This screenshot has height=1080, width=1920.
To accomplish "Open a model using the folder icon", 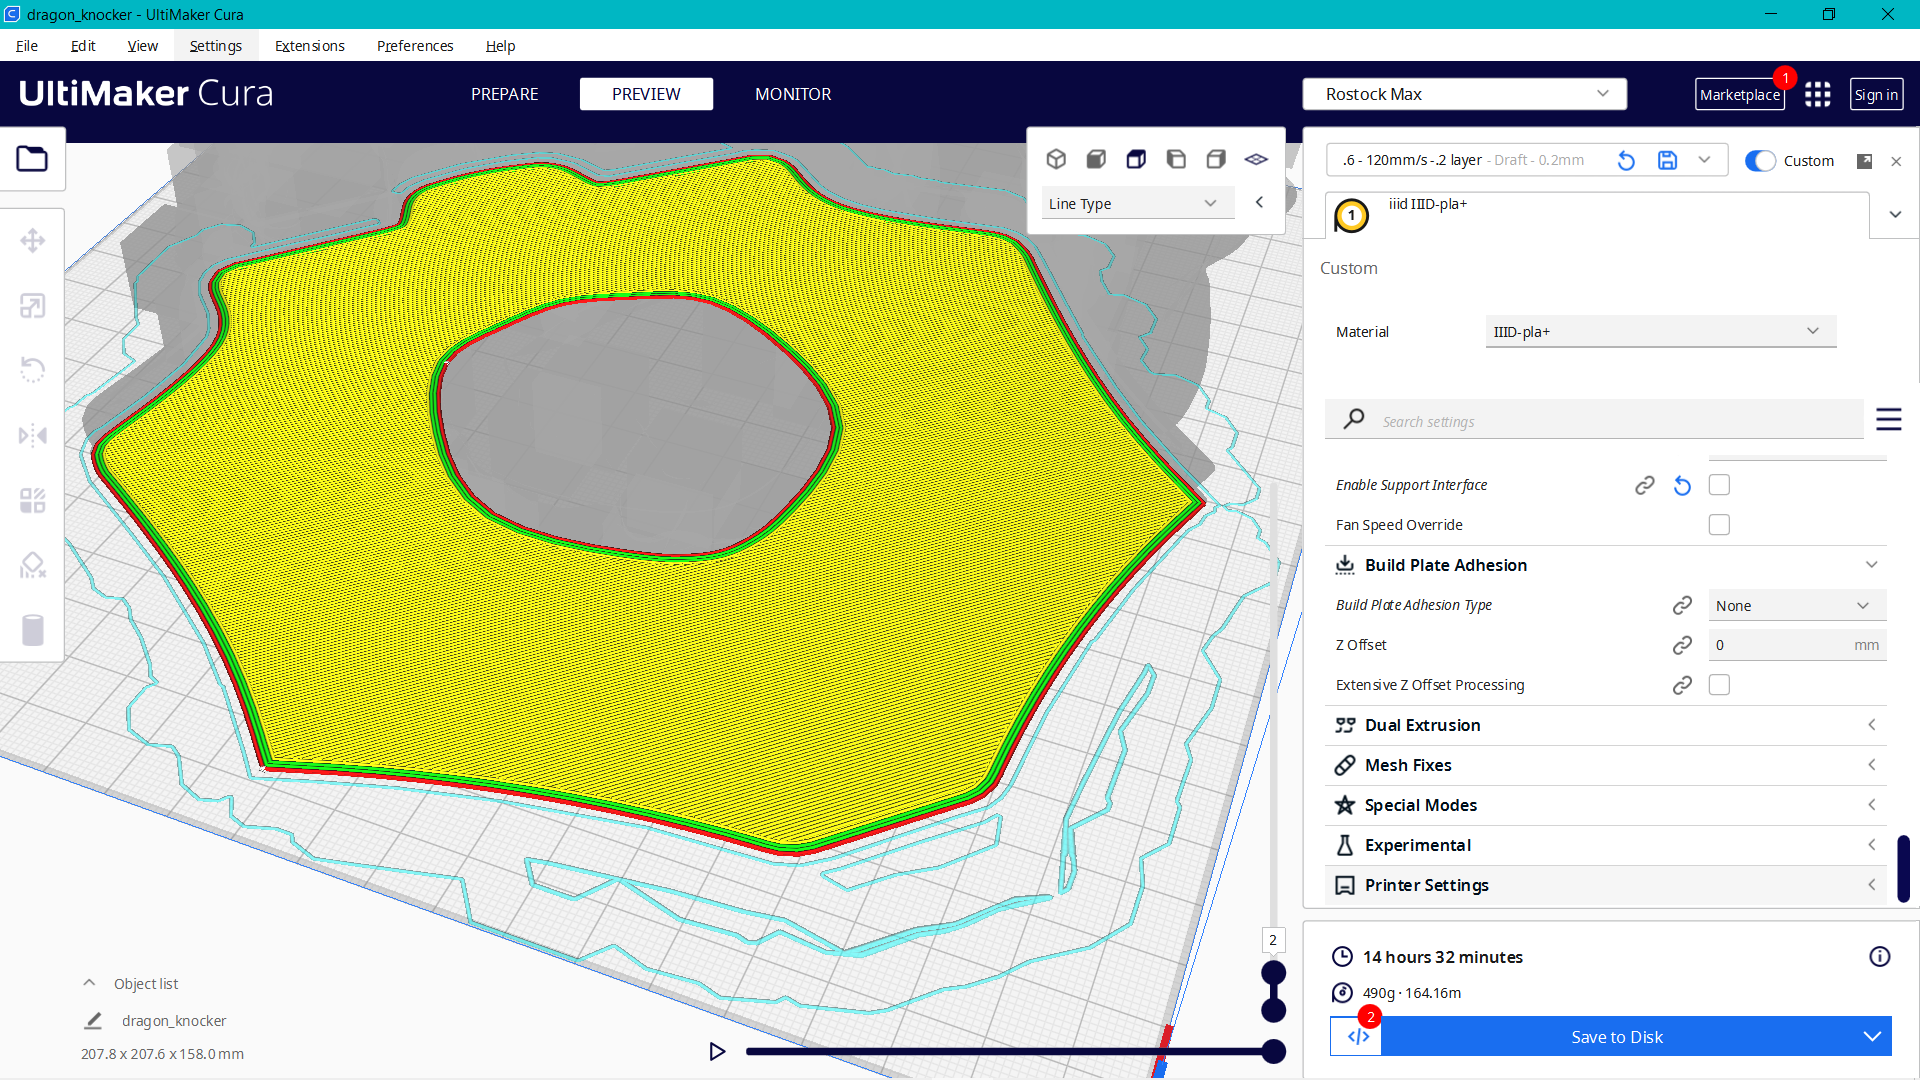I will coord(33,158).
